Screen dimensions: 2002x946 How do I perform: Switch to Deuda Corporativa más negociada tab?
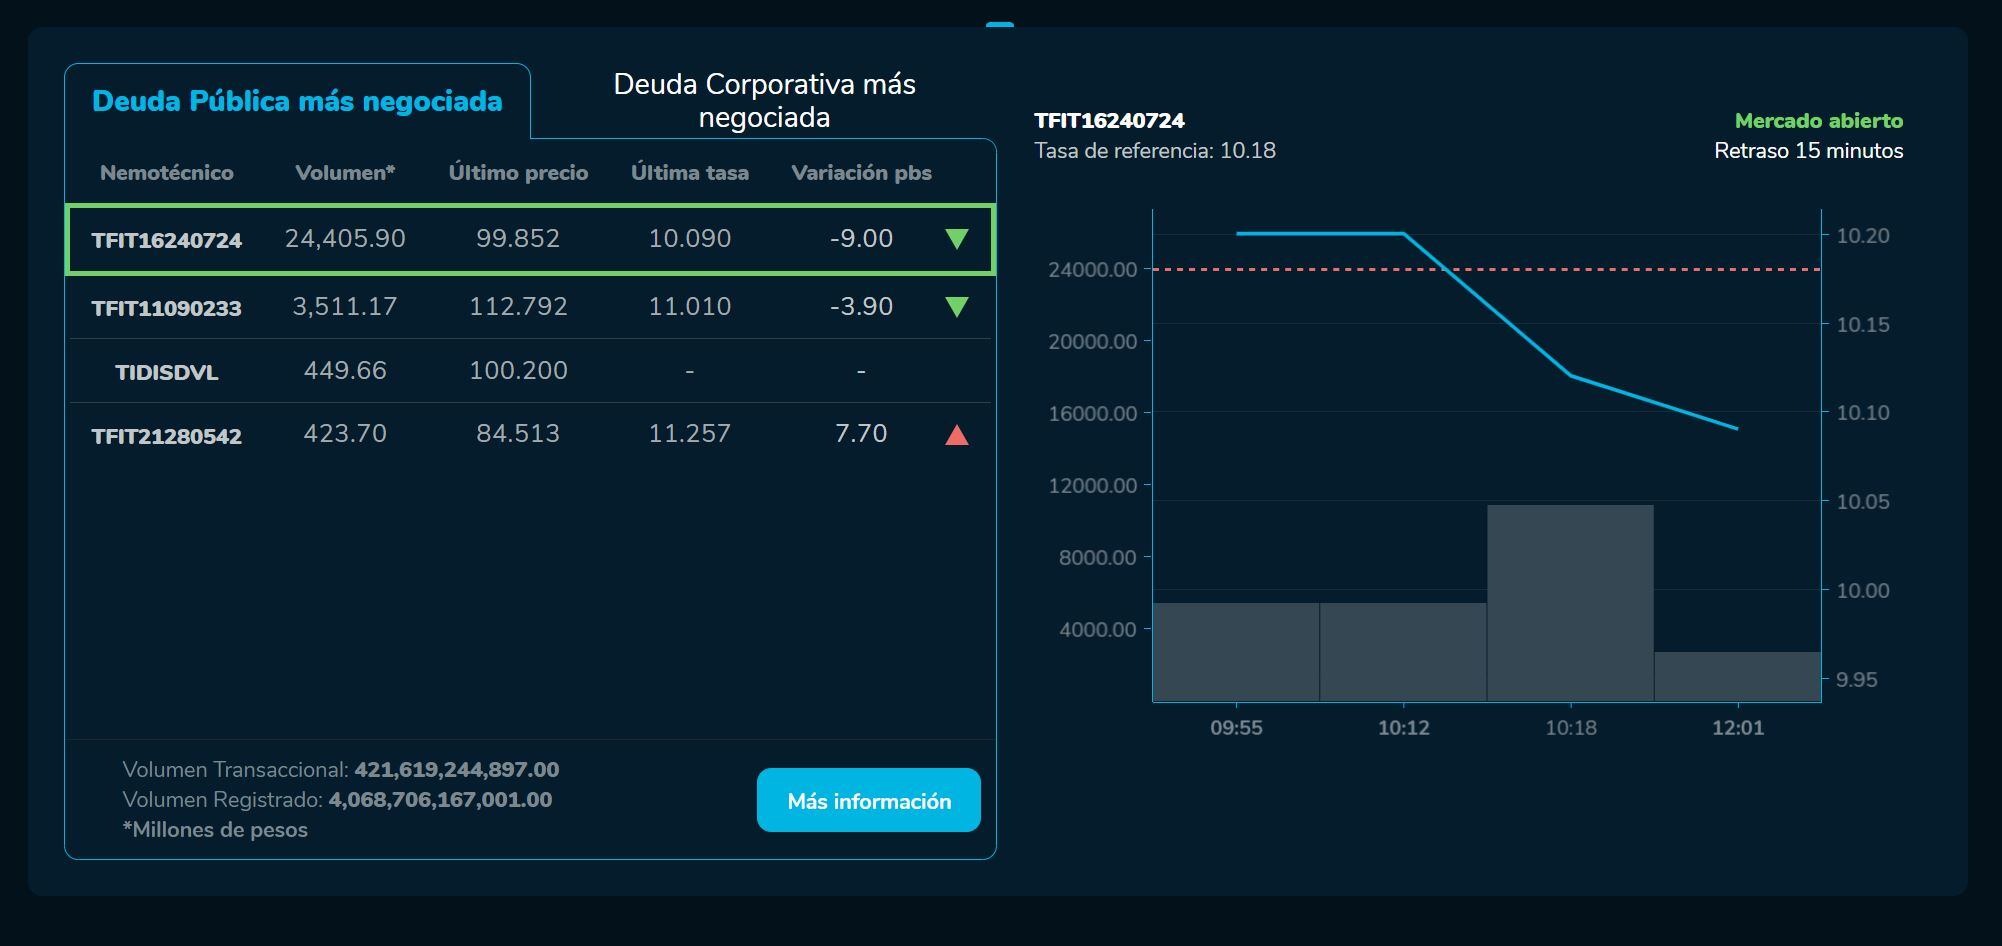764,100
